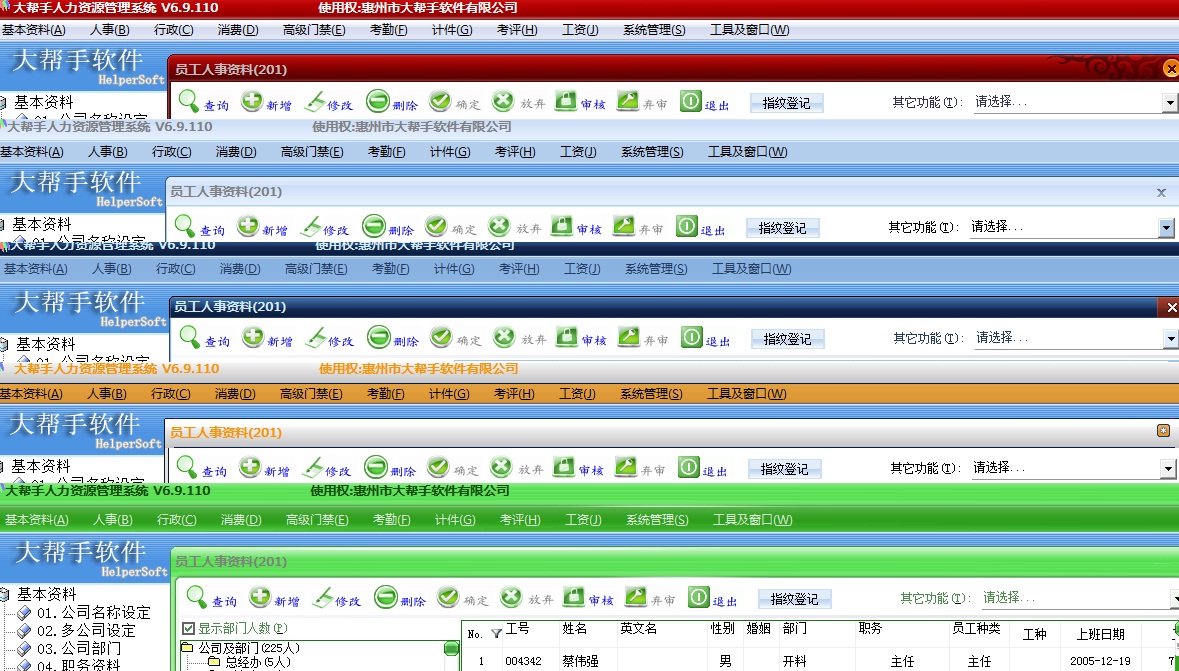1179x671 pixels.
Task: Select 总经办(5人) department node
Action: [258, 663]
